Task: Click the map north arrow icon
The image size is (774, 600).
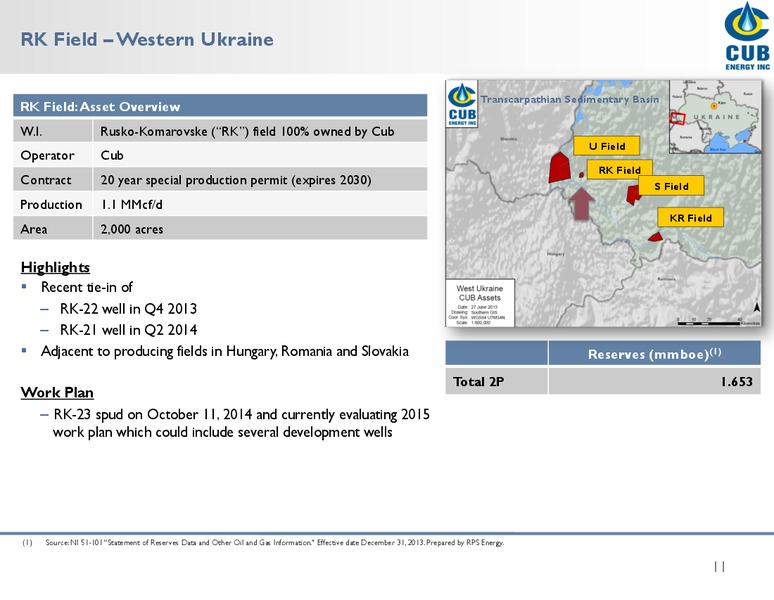Action: (x=756, y=306)
